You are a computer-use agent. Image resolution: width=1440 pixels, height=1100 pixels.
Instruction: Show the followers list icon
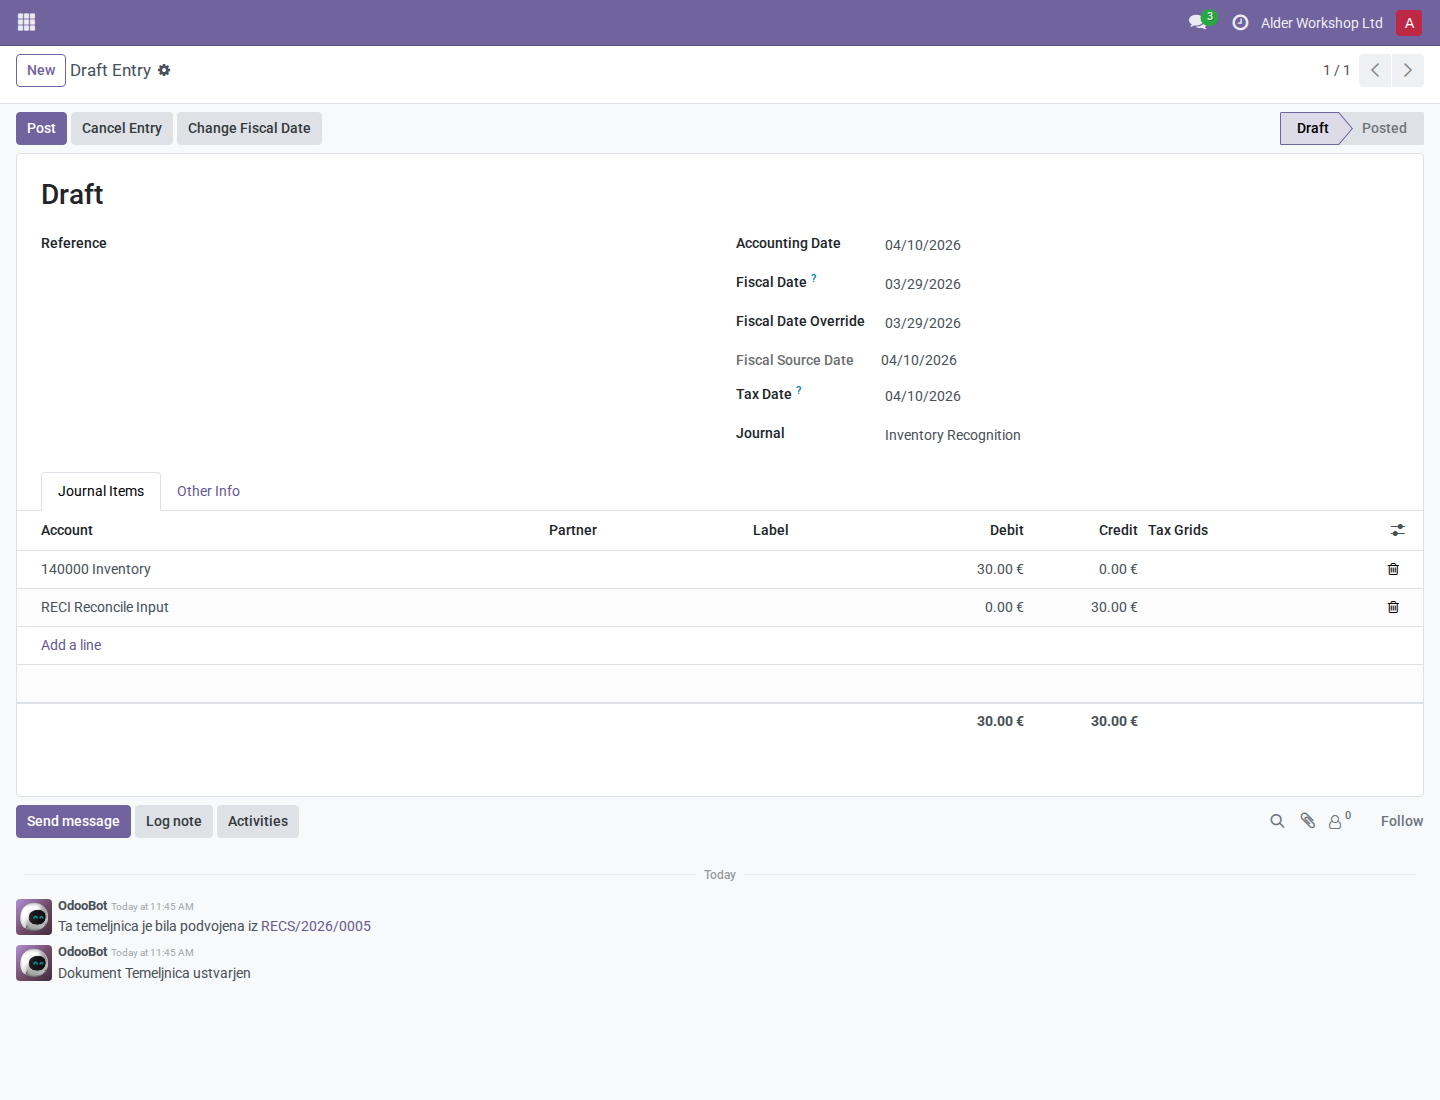(1339, 821)
